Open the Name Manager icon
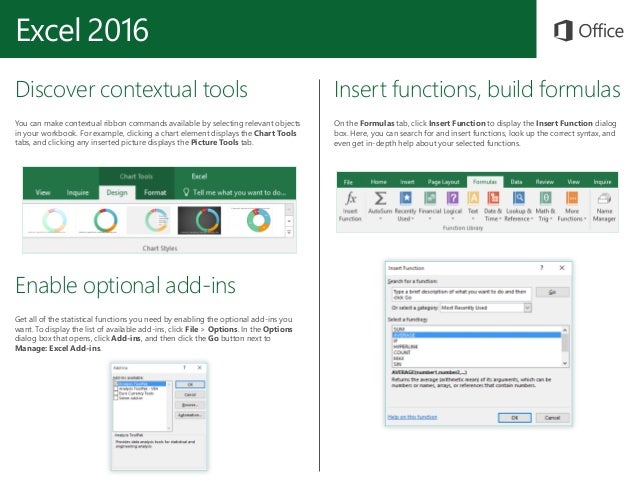638x493 pixels. click(604, 199)
